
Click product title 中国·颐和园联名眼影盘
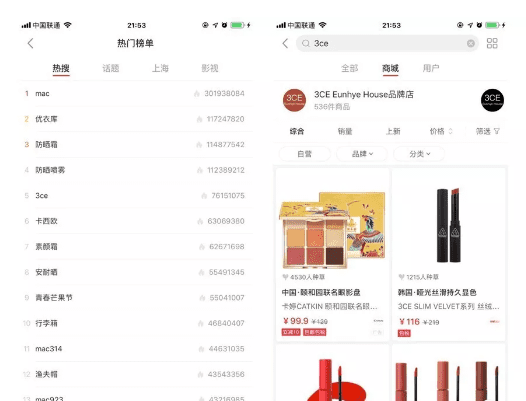pos(321,293)
